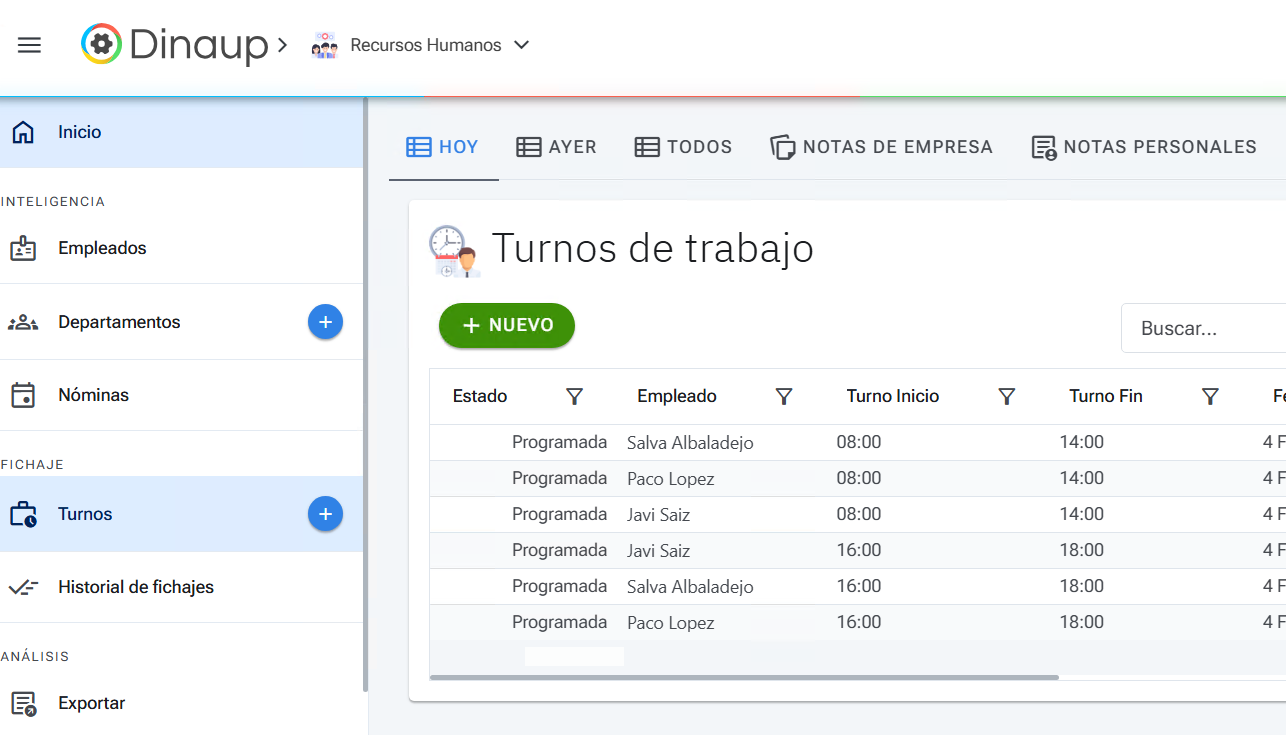
Task: Select the Exportar option
Action: [93, 702]
